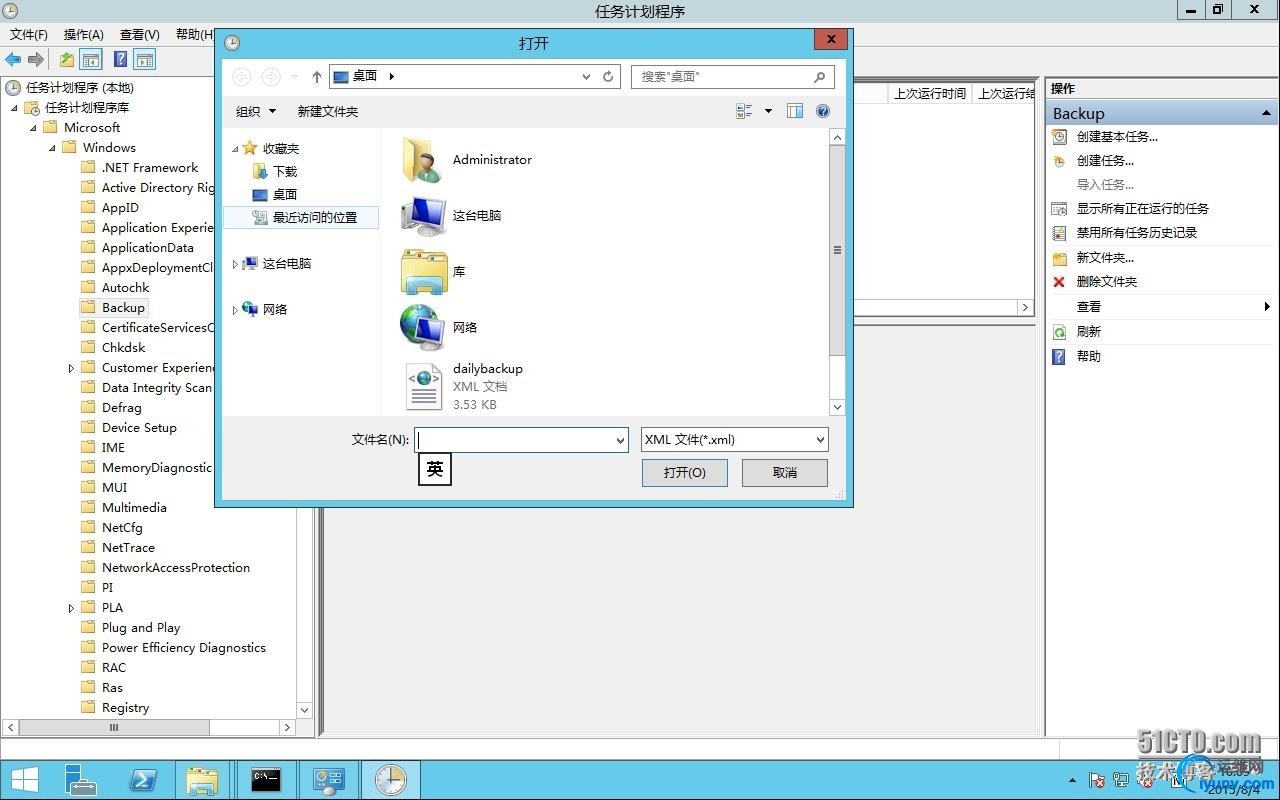Click the 取消 button
Screen dimensions: 1280x800
(x=785, y=473)
